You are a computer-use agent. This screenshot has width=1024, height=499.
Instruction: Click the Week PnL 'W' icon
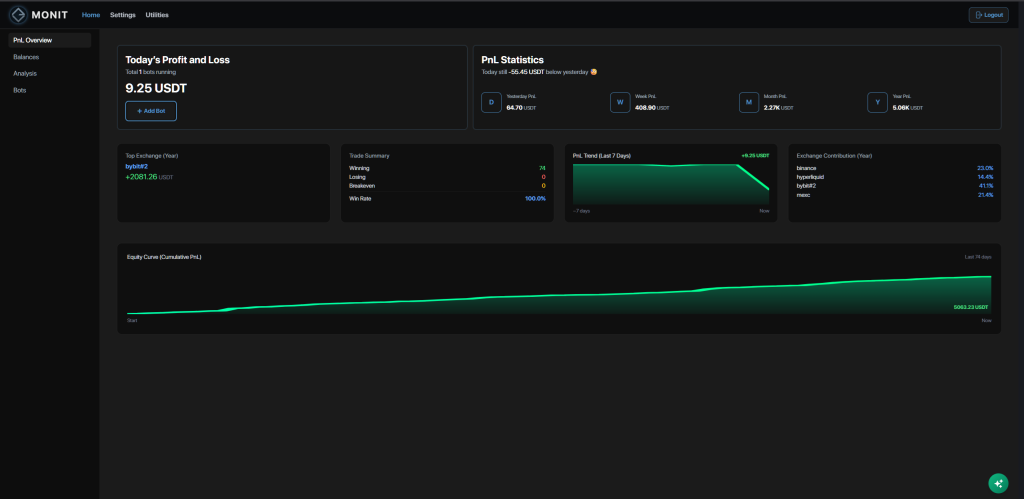tap(620, 102)
